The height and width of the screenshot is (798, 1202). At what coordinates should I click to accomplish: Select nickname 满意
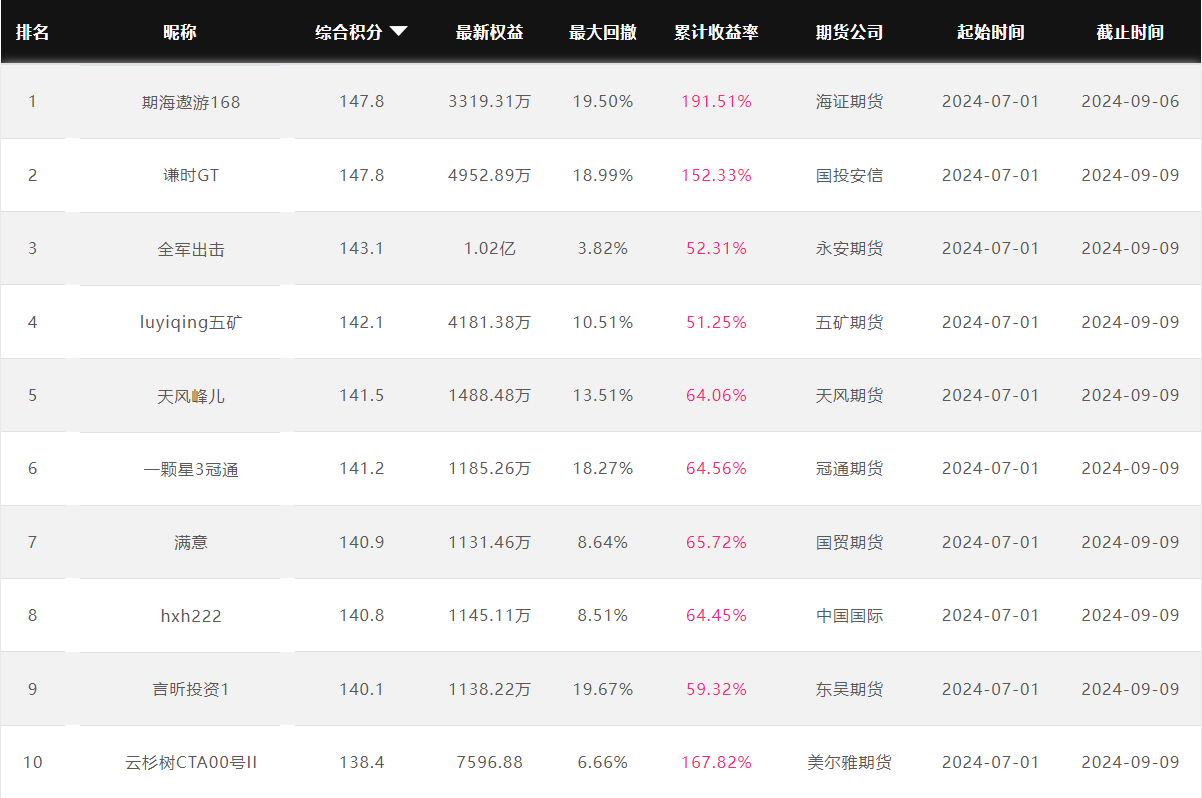(191, 542)
